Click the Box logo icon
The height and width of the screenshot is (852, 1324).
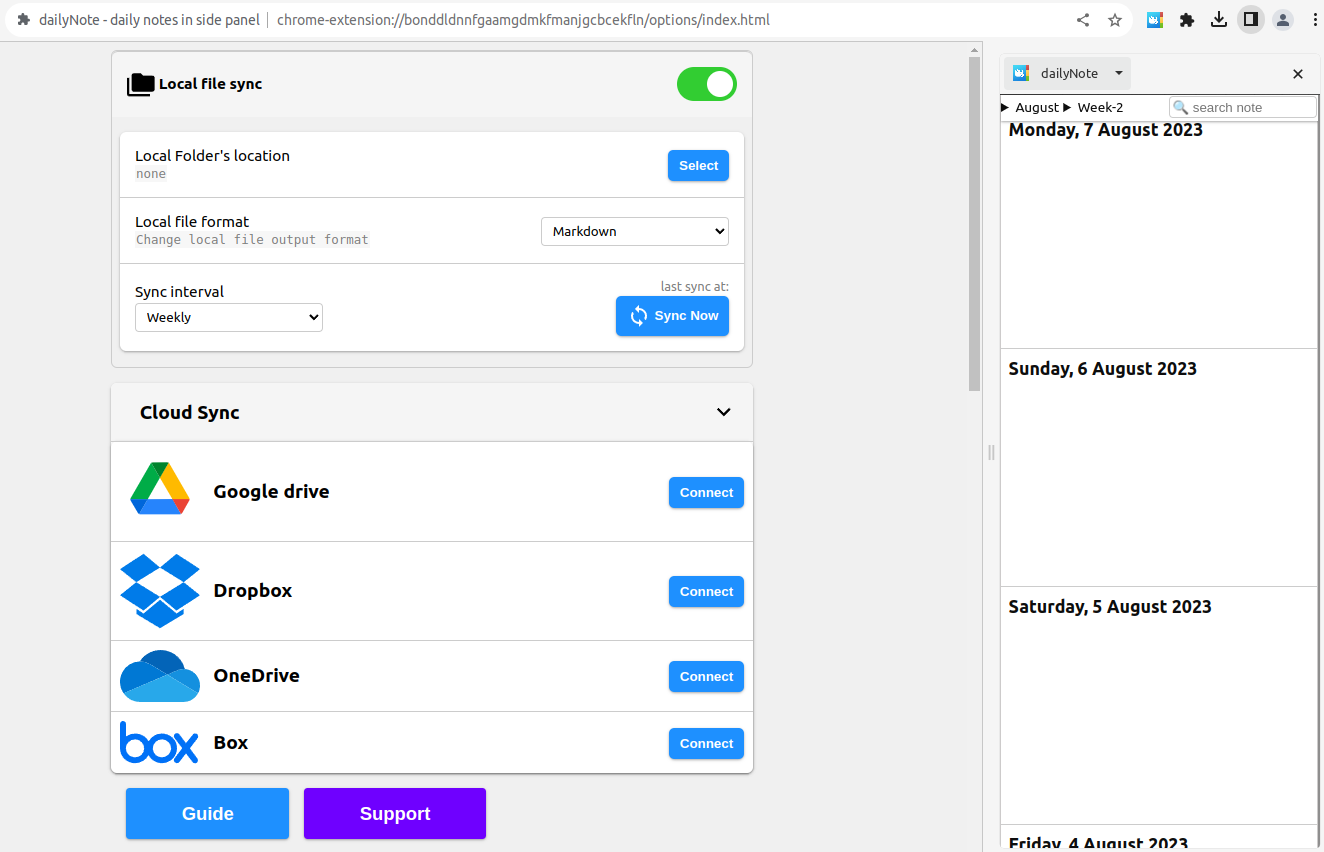[x=159, y=743]
